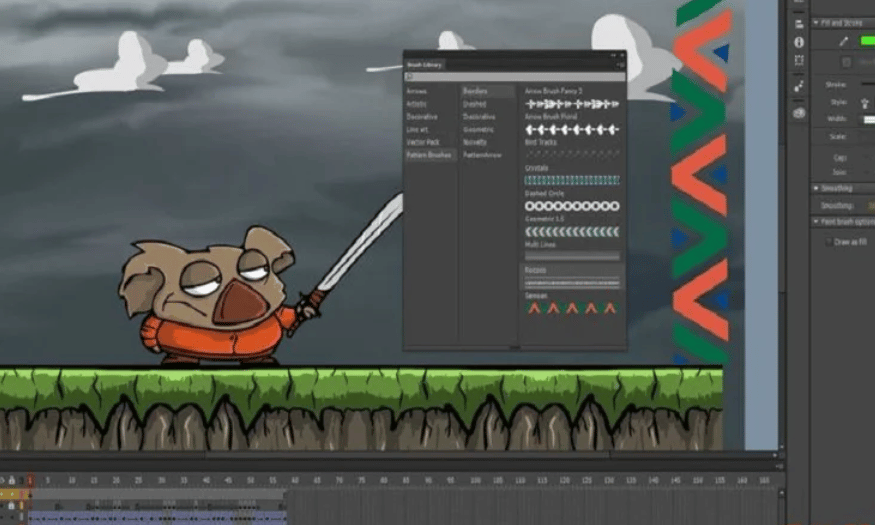Click the grass platform artwork on stage
The width and height of the screenshot is (875, 525).
[361, 408]
